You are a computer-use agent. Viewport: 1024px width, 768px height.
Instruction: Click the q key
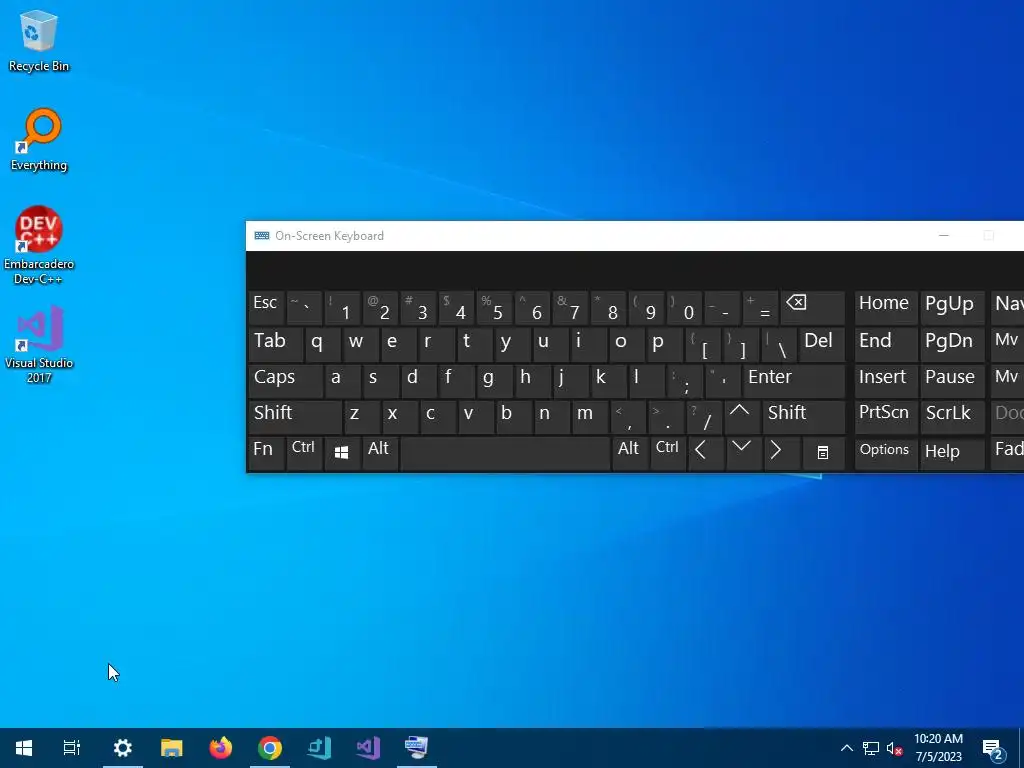[323, 344]
